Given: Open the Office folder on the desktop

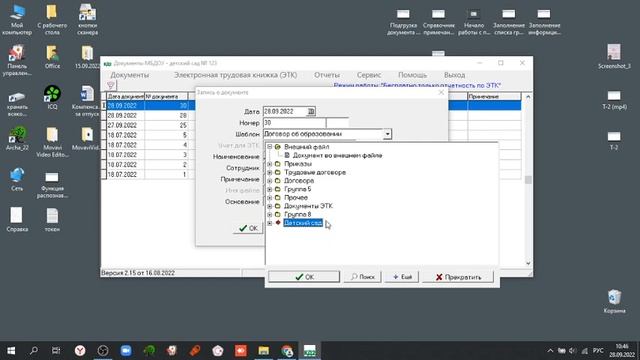Looking at the screenshot, I should click(x=52, y=57).
